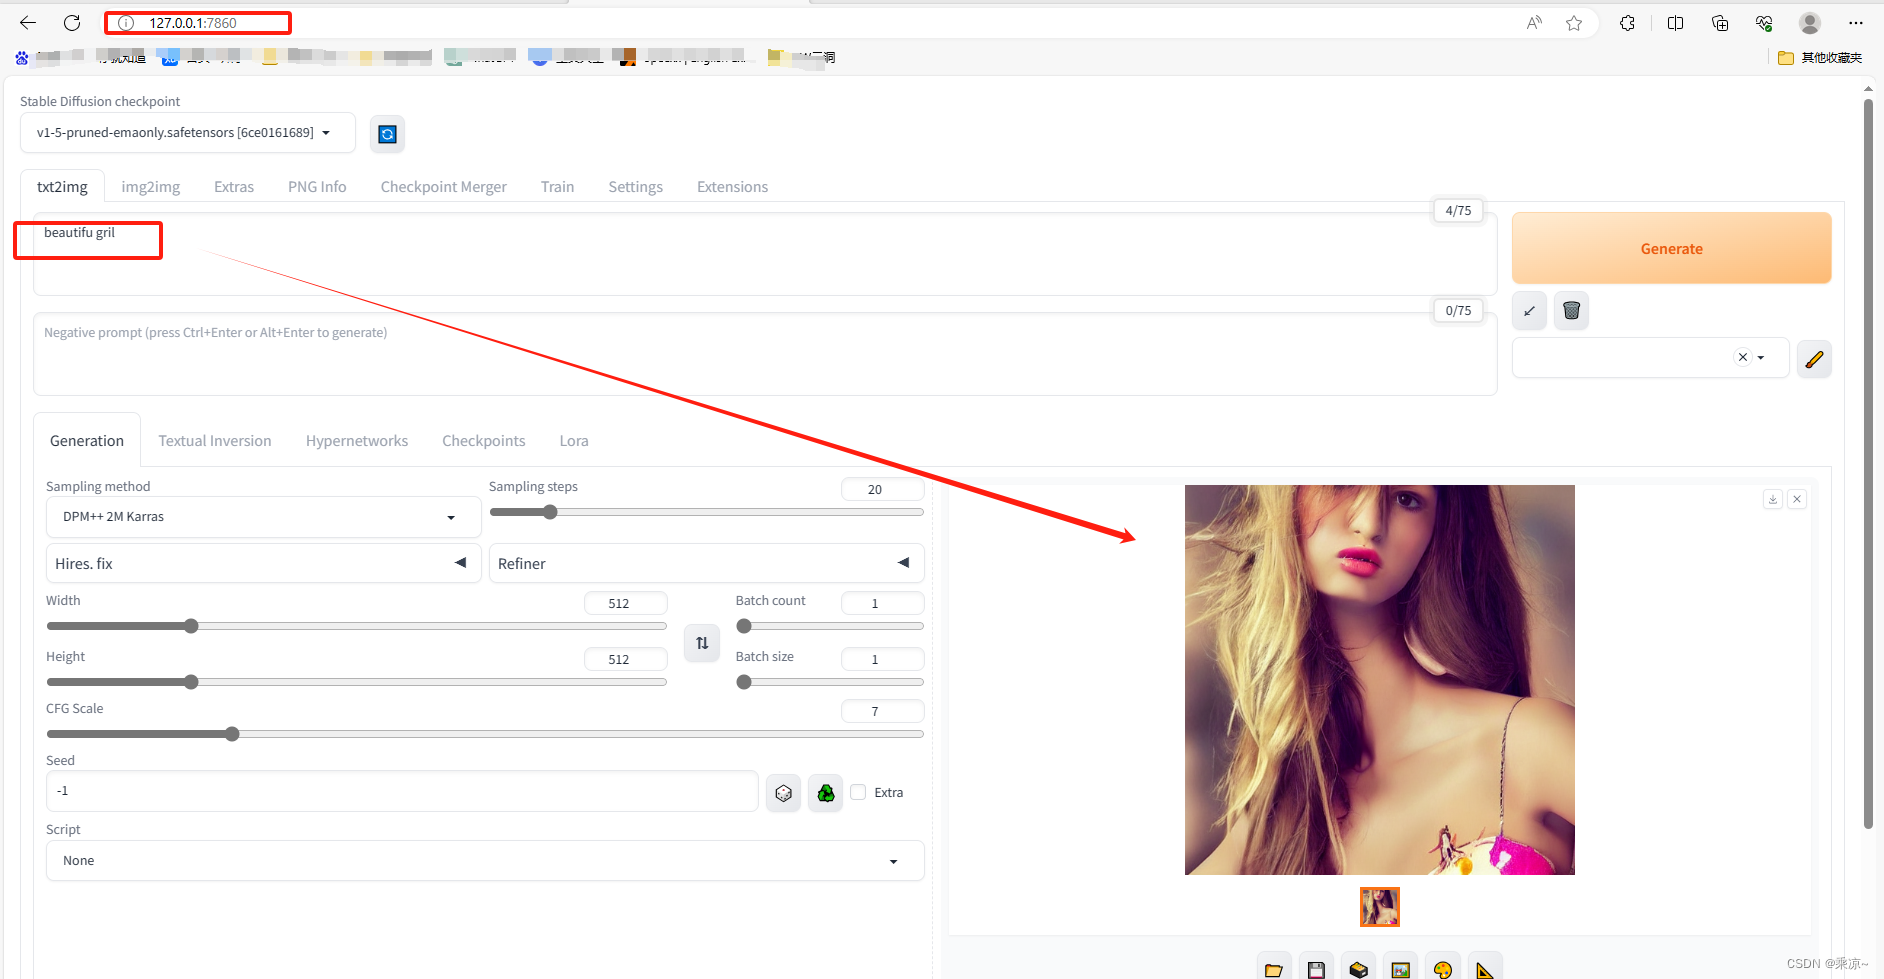This screenshot has width=1884, height=979.
Task: Open browser settings and more menu
Action: coord(1856,22)
